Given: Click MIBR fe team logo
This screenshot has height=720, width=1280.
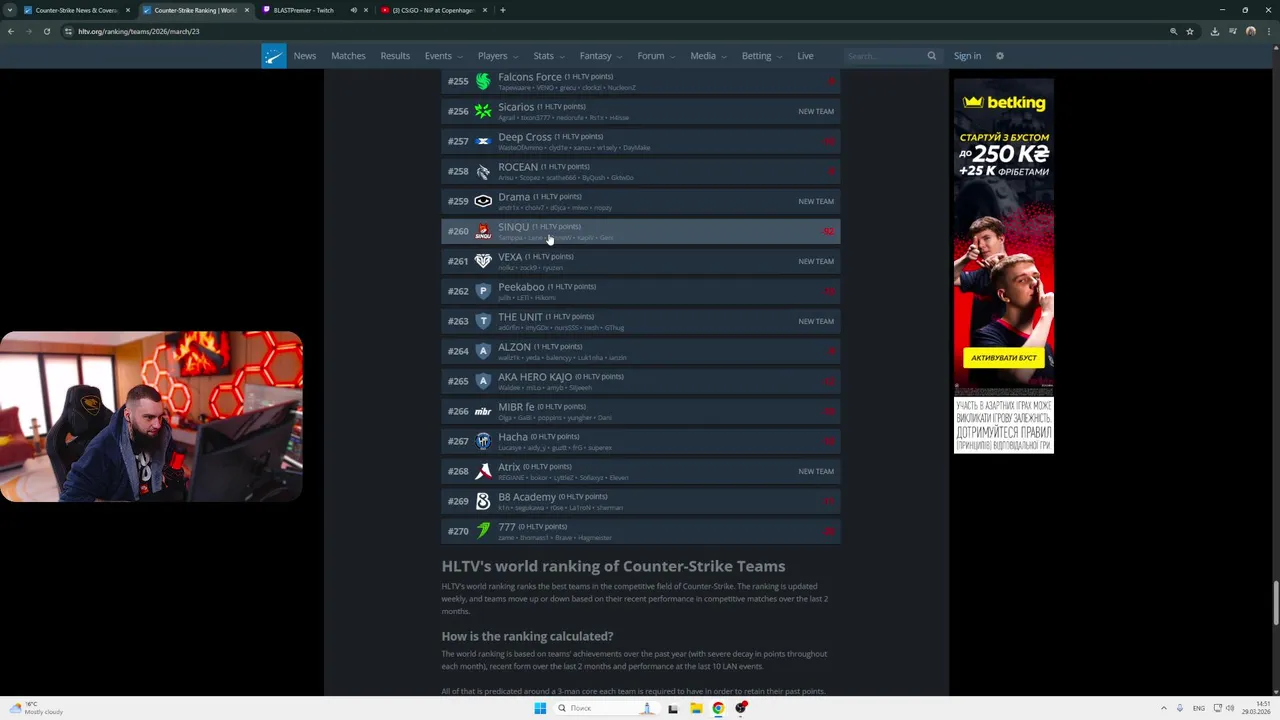Looking at the screenshot, I should (483, 411).
